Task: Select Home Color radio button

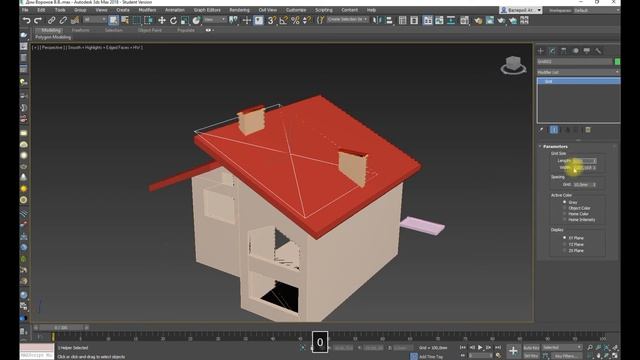Action: click(x=565, y=213)
